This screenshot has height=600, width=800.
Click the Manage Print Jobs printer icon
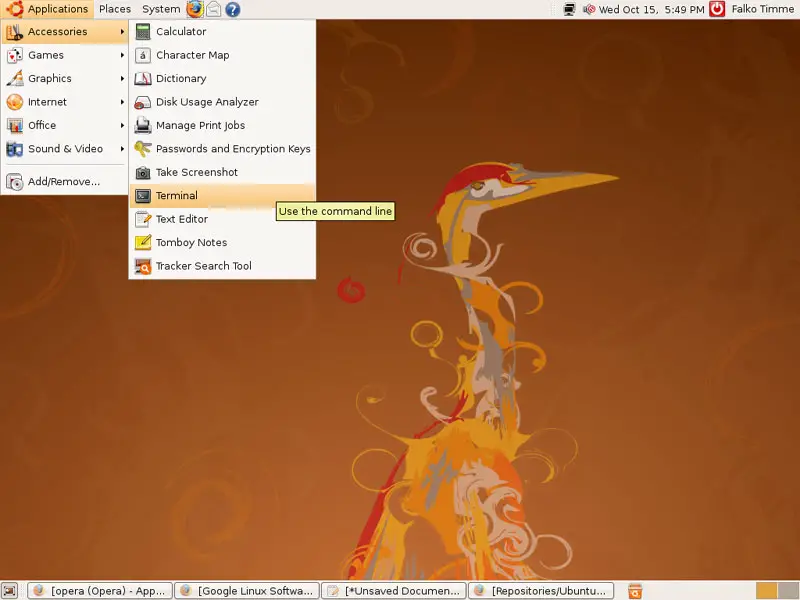point(143,126)
